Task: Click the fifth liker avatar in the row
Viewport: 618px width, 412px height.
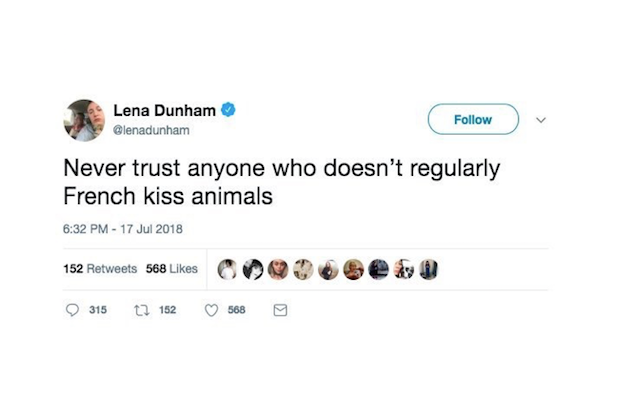Action: [327, 268]
